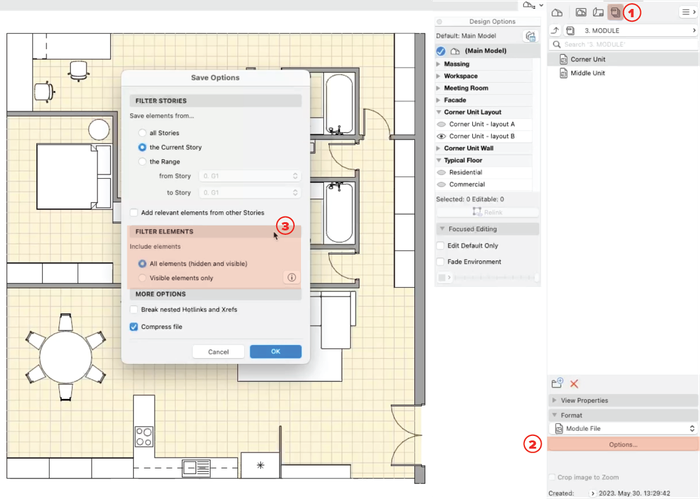Go up one level in publisher set
This screenshot has height=499, width=700.
click(x=555, y=30)
